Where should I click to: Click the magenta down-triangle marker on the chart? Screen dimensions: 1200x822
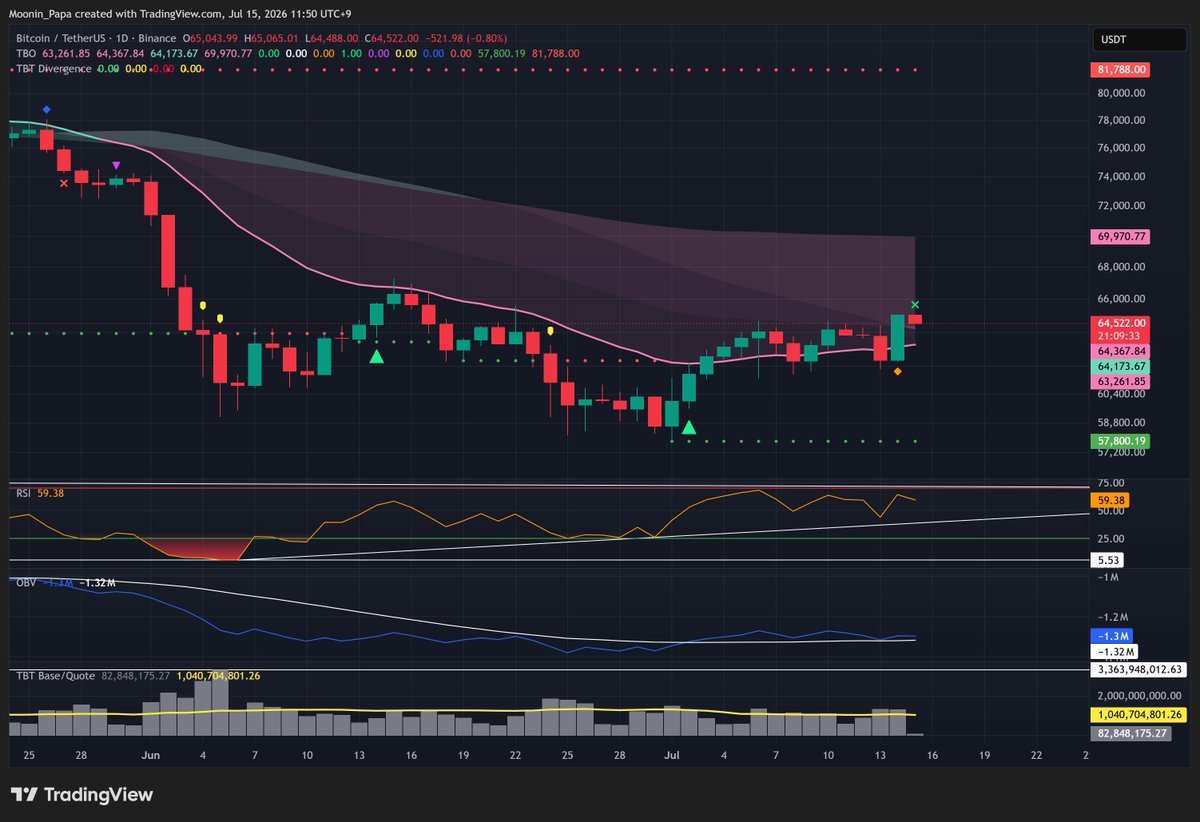(116, 165)
